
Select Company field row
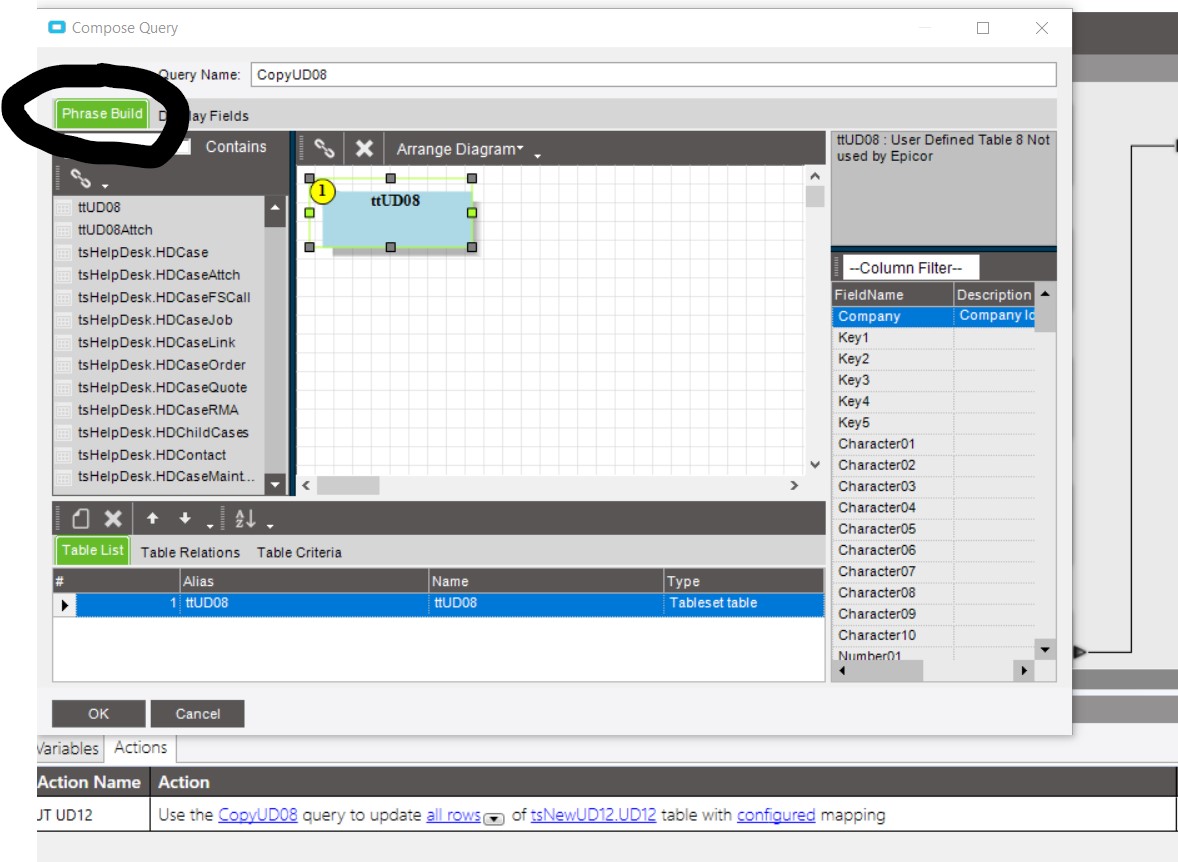(933, 316)
